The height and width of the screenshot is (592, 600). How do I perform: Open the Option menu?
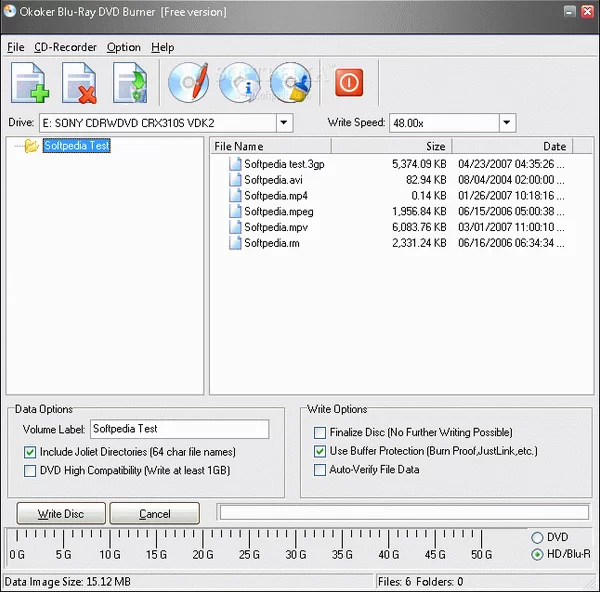pyautogui.click(x=124, y=47)
